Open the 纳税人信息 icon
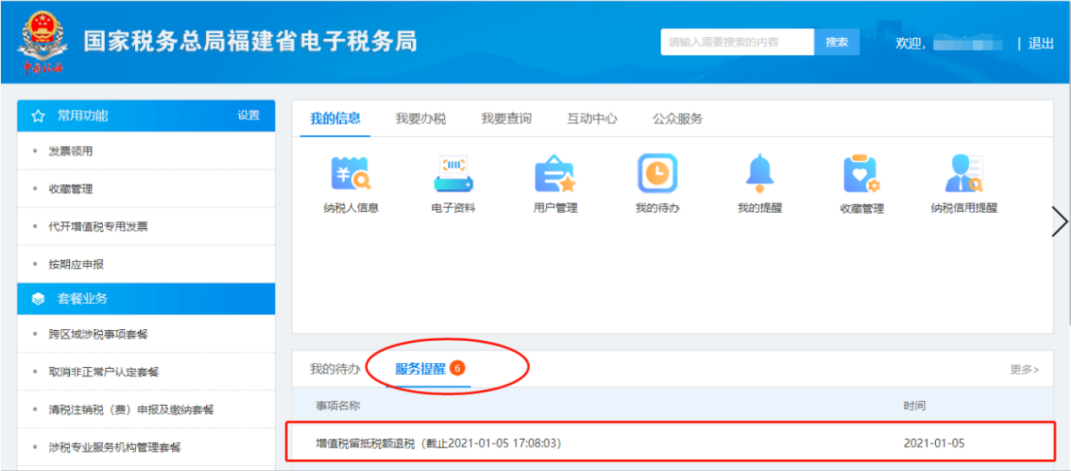This screenshot has height=471, width=1071. click(x=350, y=174)
